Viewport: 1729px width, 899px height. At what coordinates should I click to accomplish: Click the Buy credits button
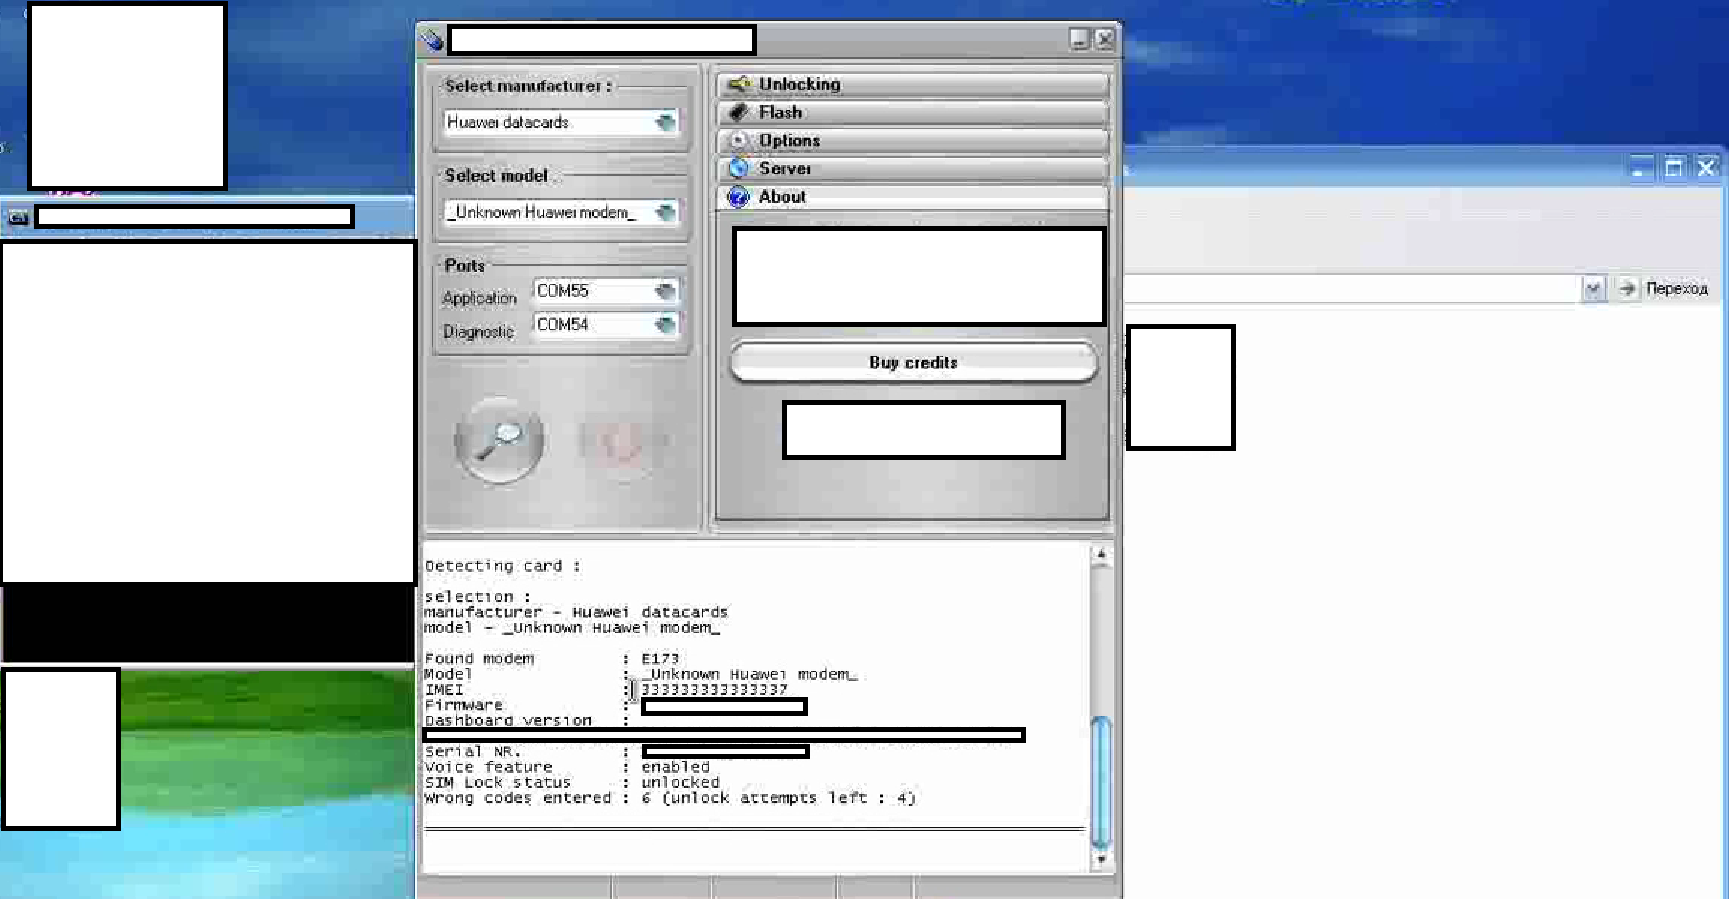914,362
